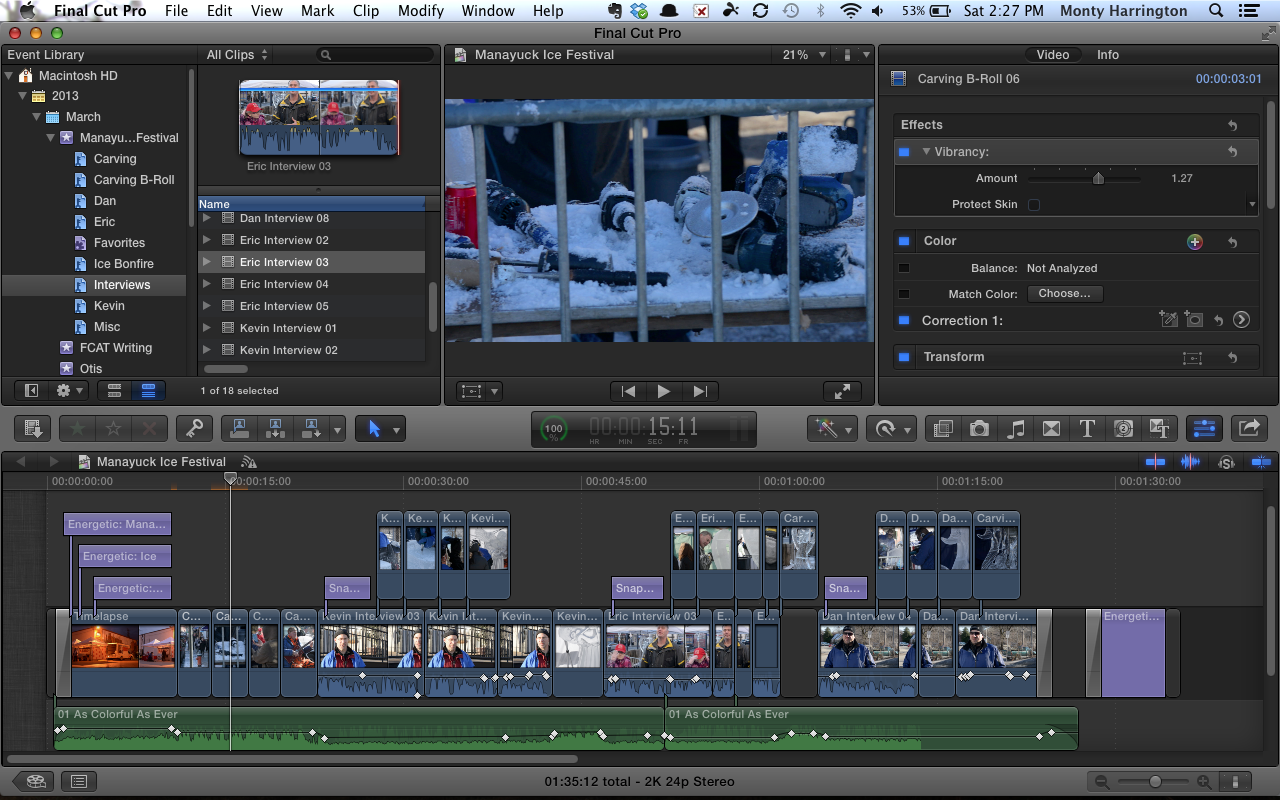
Task: Click the Insert clip edit icon
Action: click(x=274, y=429)
